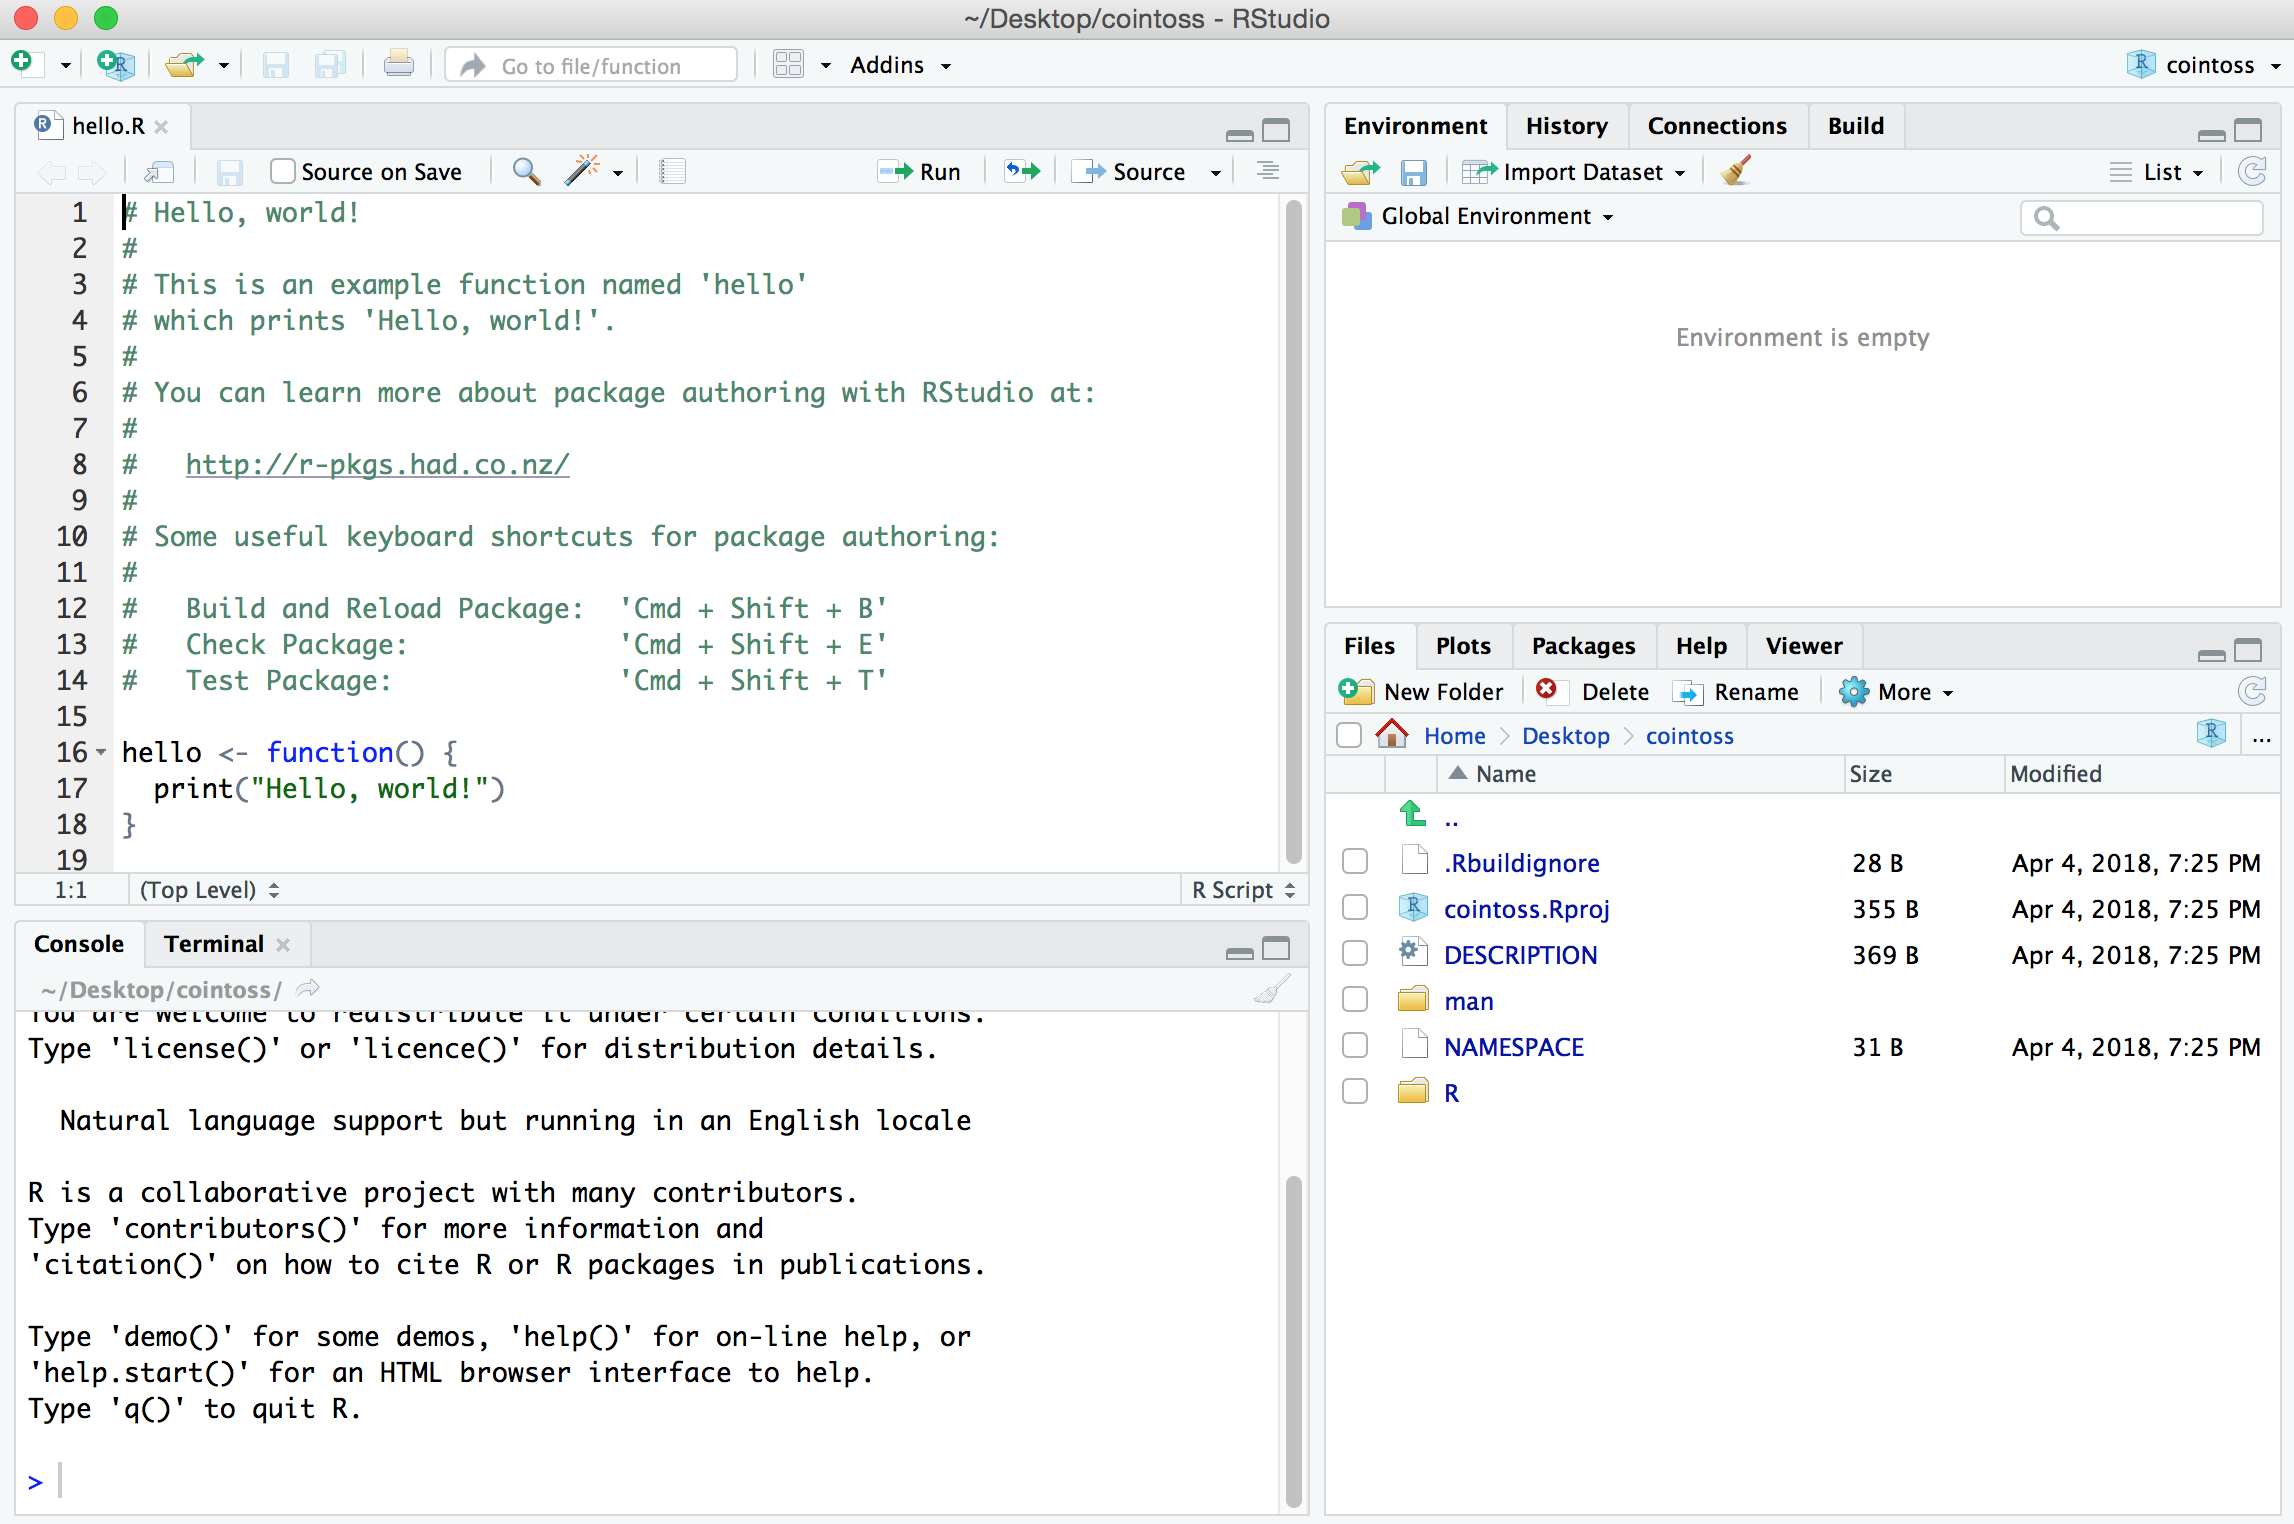Check the R folder checkbox
The height and width of the screenshot is (1524, 2294).
pos(1355,1091)
